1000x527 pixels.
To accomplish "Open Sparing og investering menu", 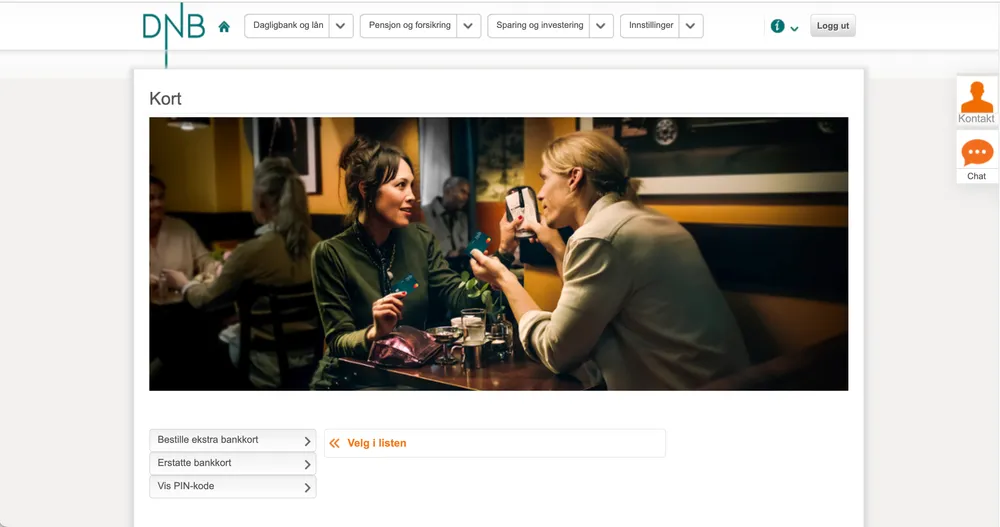I will point(539,26).
